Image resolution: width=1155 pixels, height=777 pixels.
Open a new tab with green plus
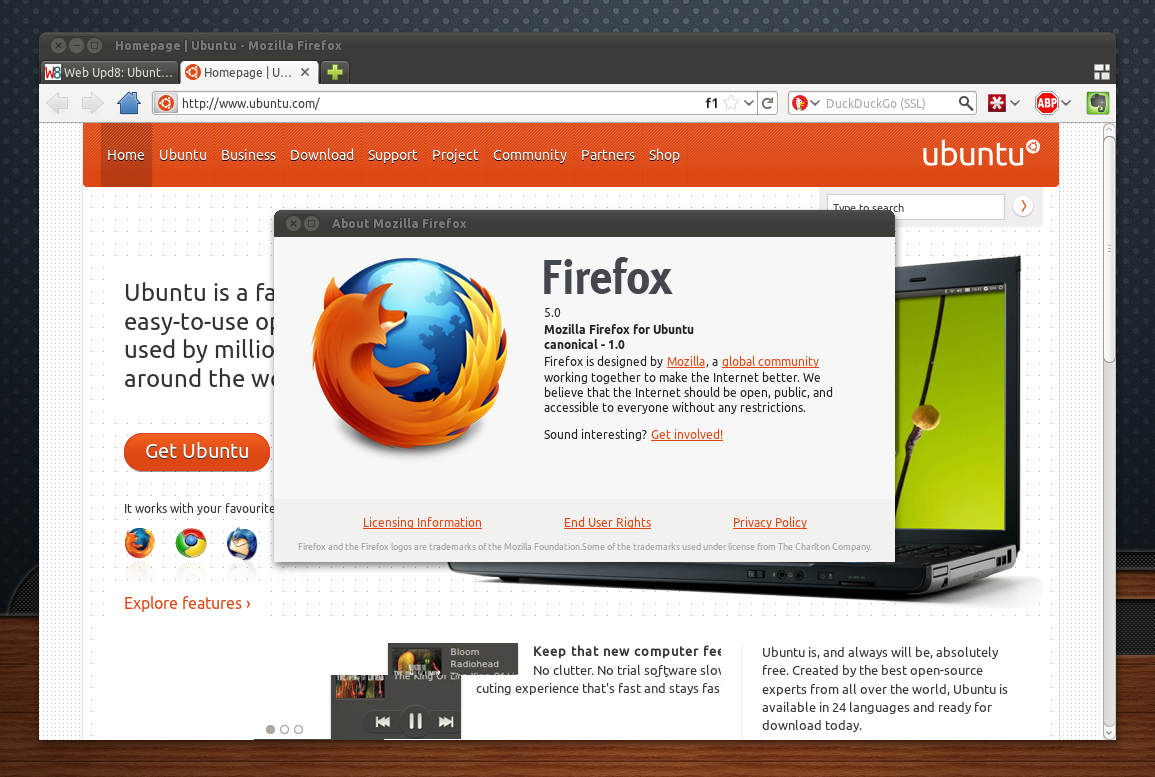335,72
